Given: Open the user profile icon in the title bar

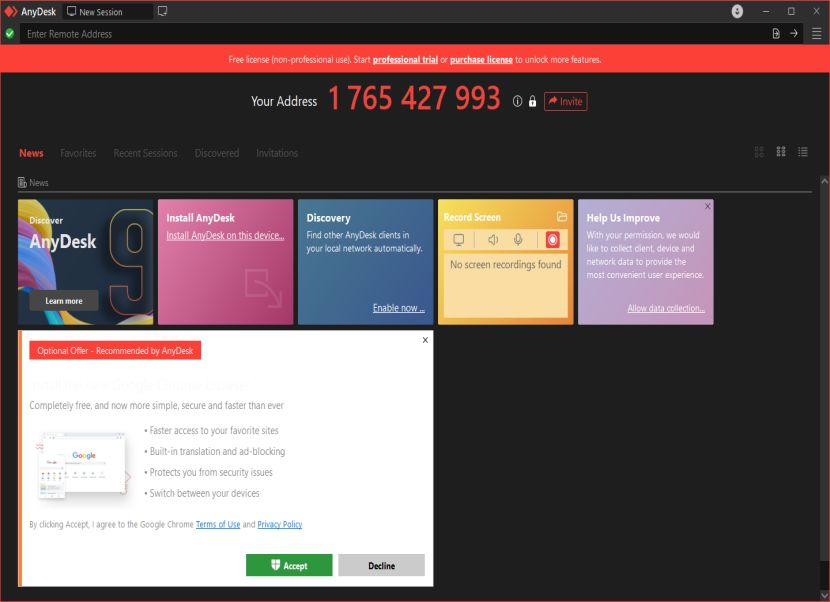Looking at the screenshot, I should coord(737,11).
